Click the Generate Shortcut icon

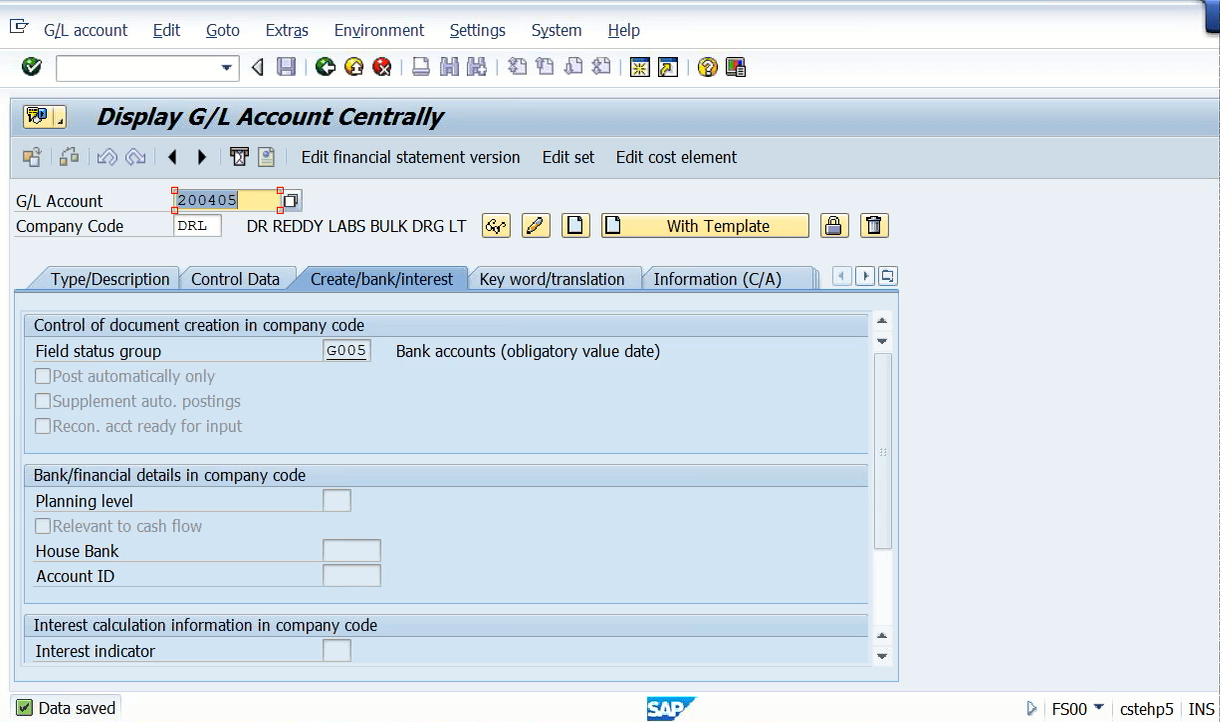[668, 67]
